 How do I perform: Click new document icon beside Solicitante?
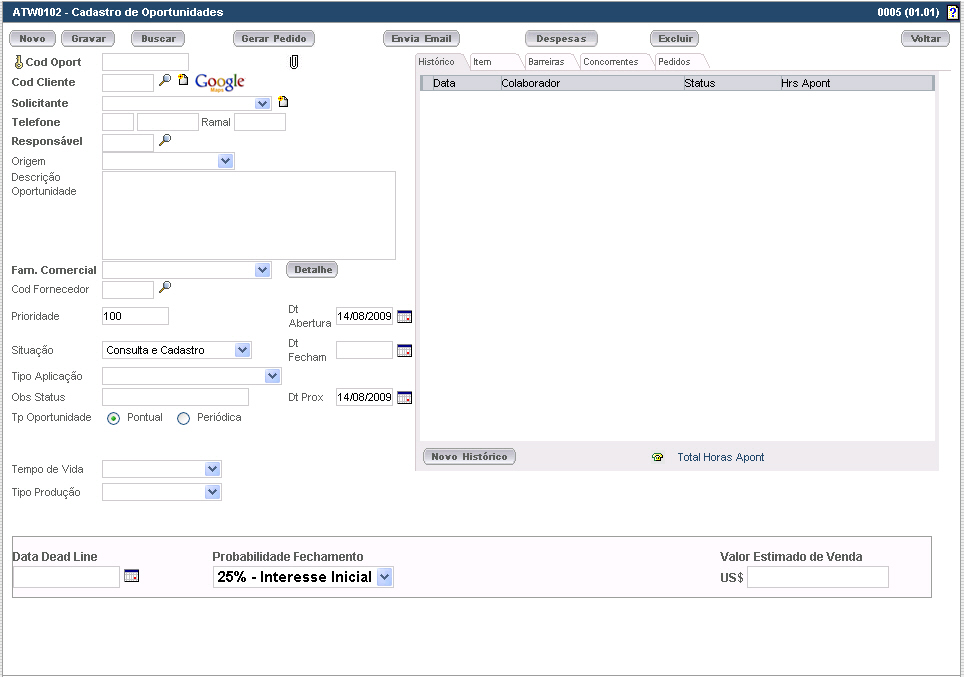tap(283, 102)
